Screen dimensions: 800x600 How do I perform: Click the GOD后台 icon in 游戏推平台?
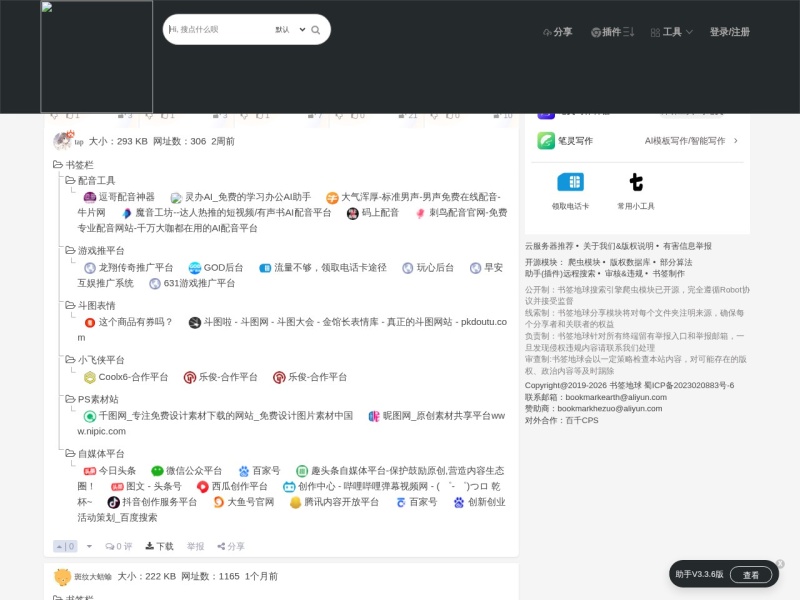[195, 267]
